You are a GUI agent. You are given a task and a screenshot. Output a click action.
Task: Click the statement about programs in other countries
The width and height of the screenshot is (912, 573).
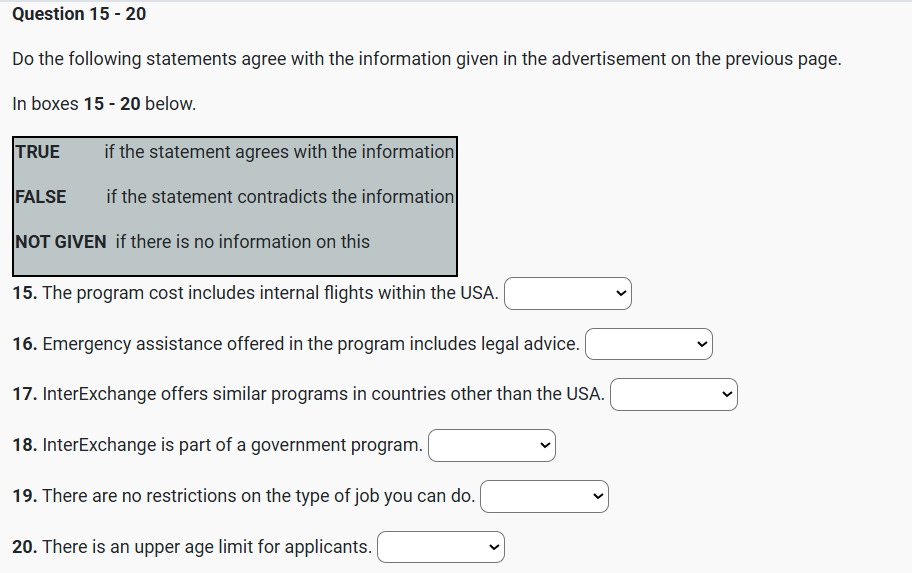(x=323, y=394)
